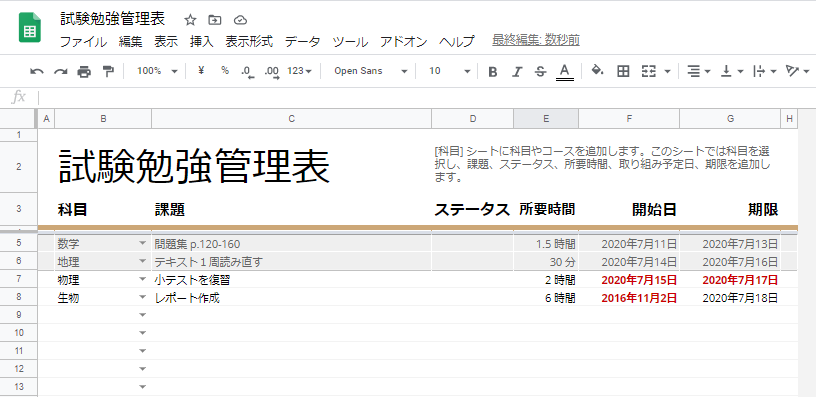Click the move-to-folder icon

(214, 20)
